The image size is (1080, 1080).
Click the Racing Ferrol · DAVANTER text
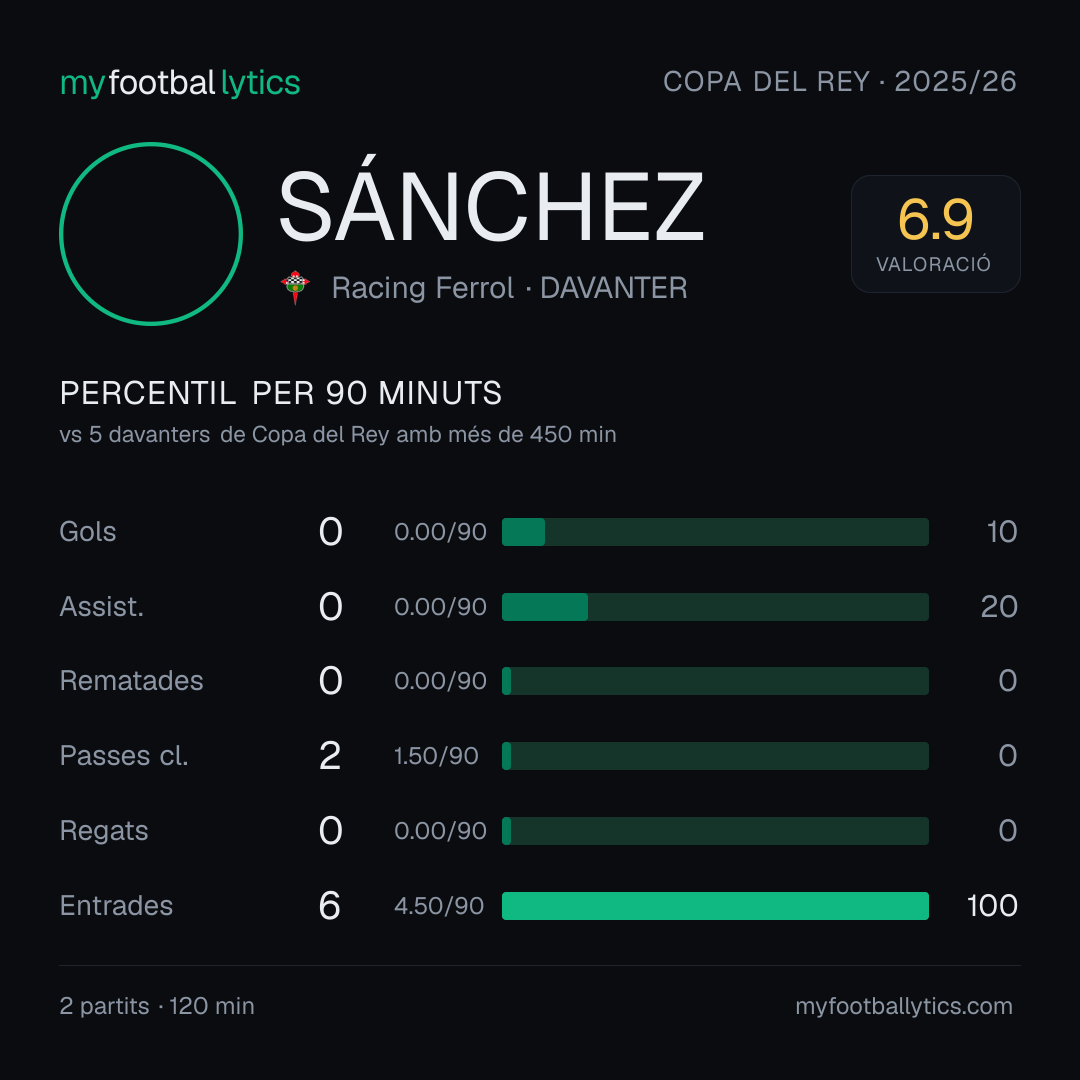pyautogui.click(x=510, y=288)
